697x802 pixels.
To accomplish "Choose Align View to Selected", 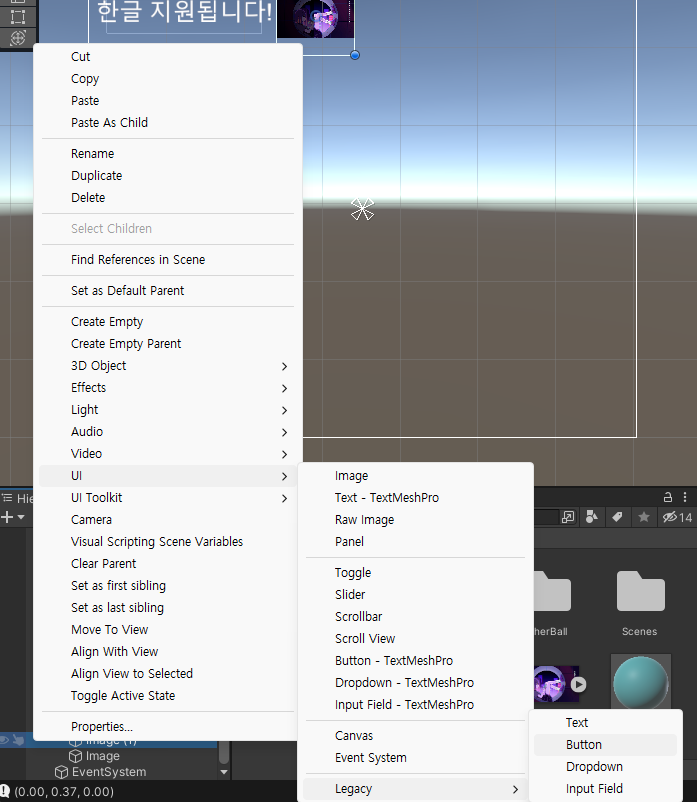I will click(x=168, y=674).
